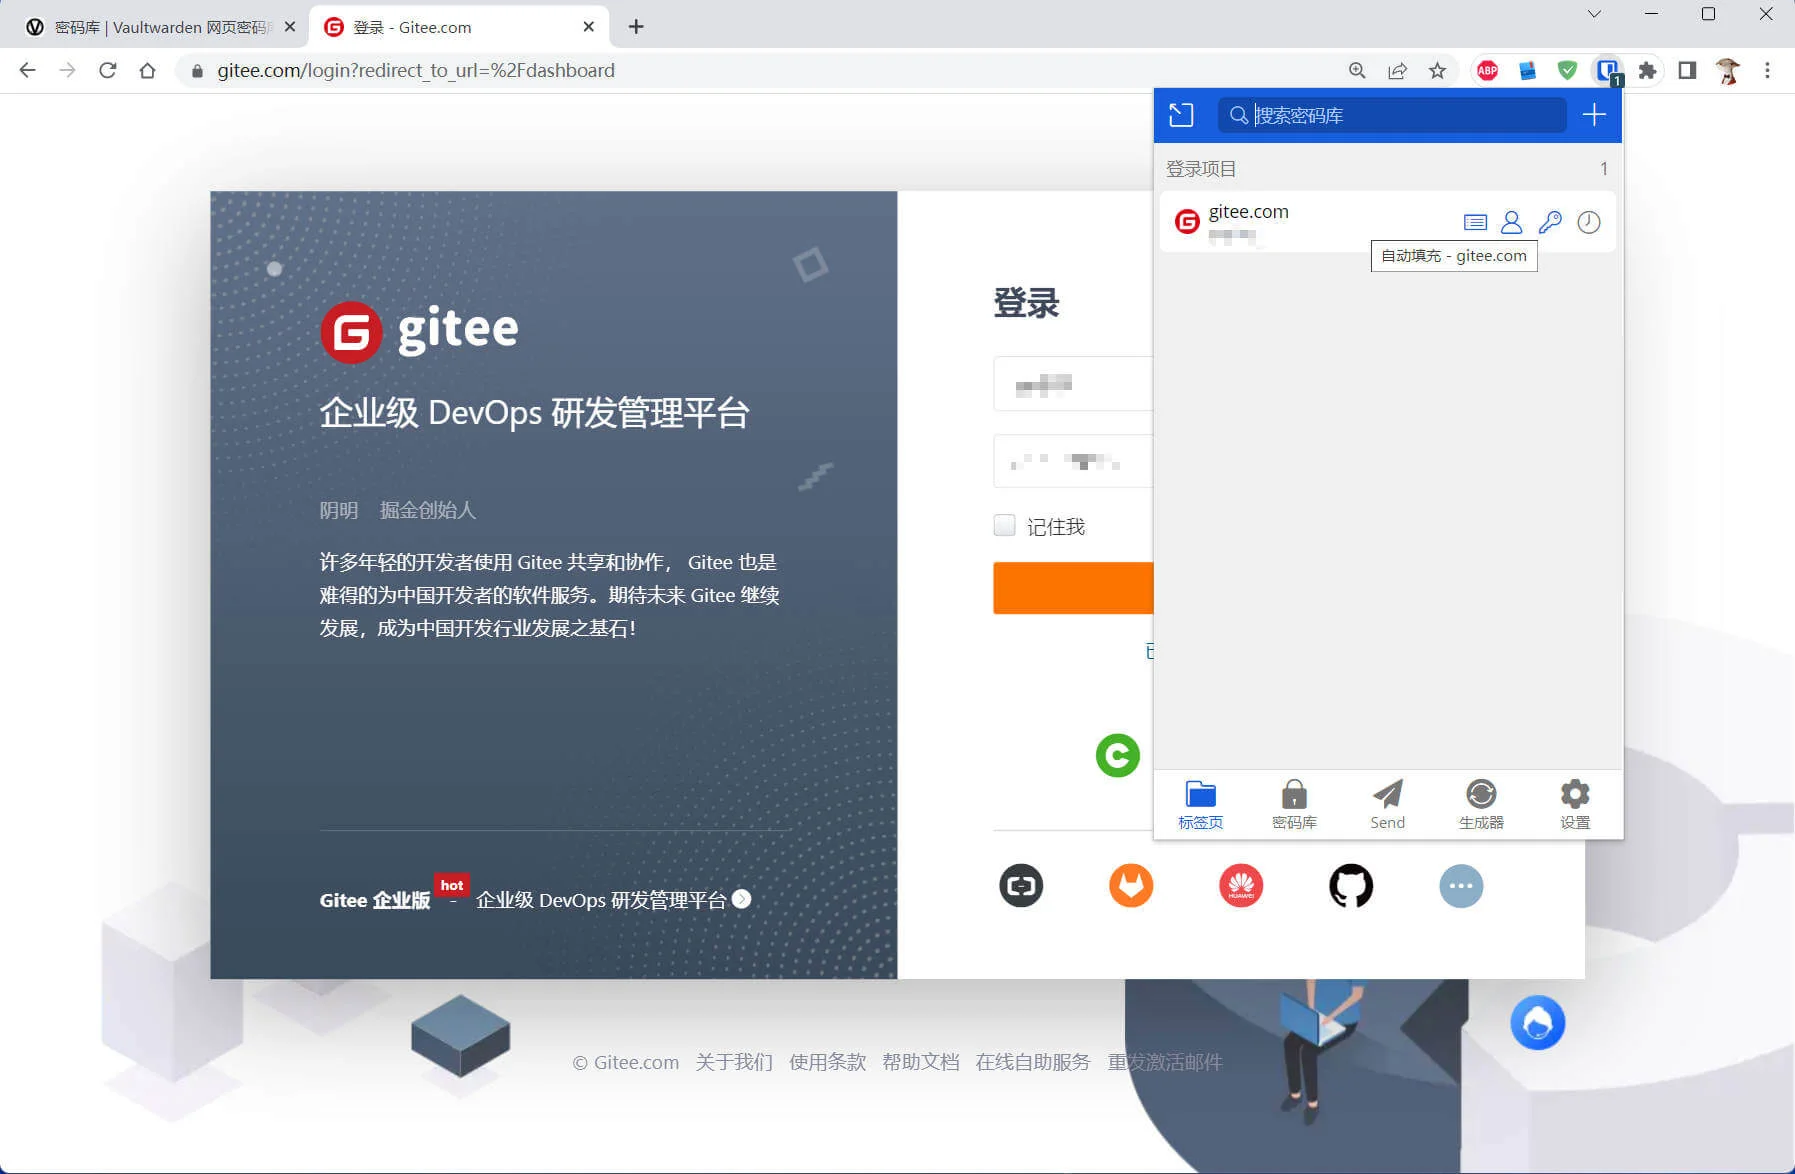Toggle the 记住我 checkbox
The width and height of the screenshot is (1795, 1174).
[1005, 526]
